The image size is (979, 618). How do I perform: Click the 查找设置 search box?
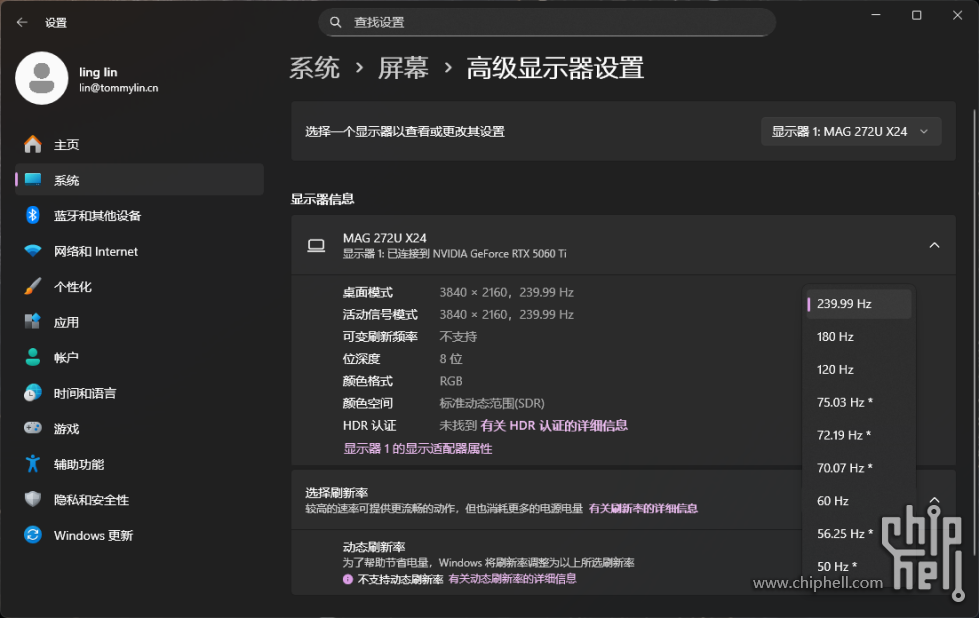(x=547, y=22)
